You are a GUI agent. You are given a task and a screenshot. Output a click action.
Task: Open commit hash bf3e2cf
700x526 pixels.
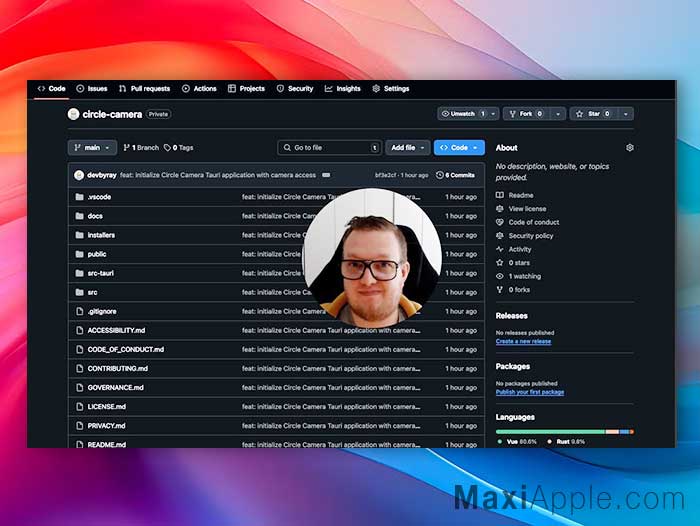[385, 175]
